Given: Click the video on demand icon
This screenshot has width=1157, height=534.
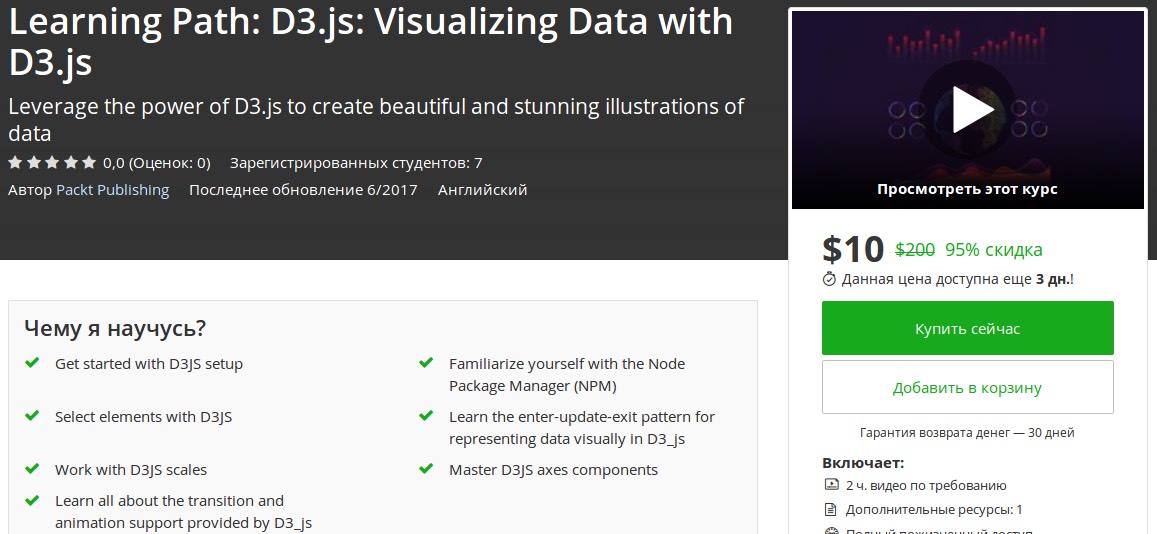Looking at the screenshot, I should click(830, 485).
